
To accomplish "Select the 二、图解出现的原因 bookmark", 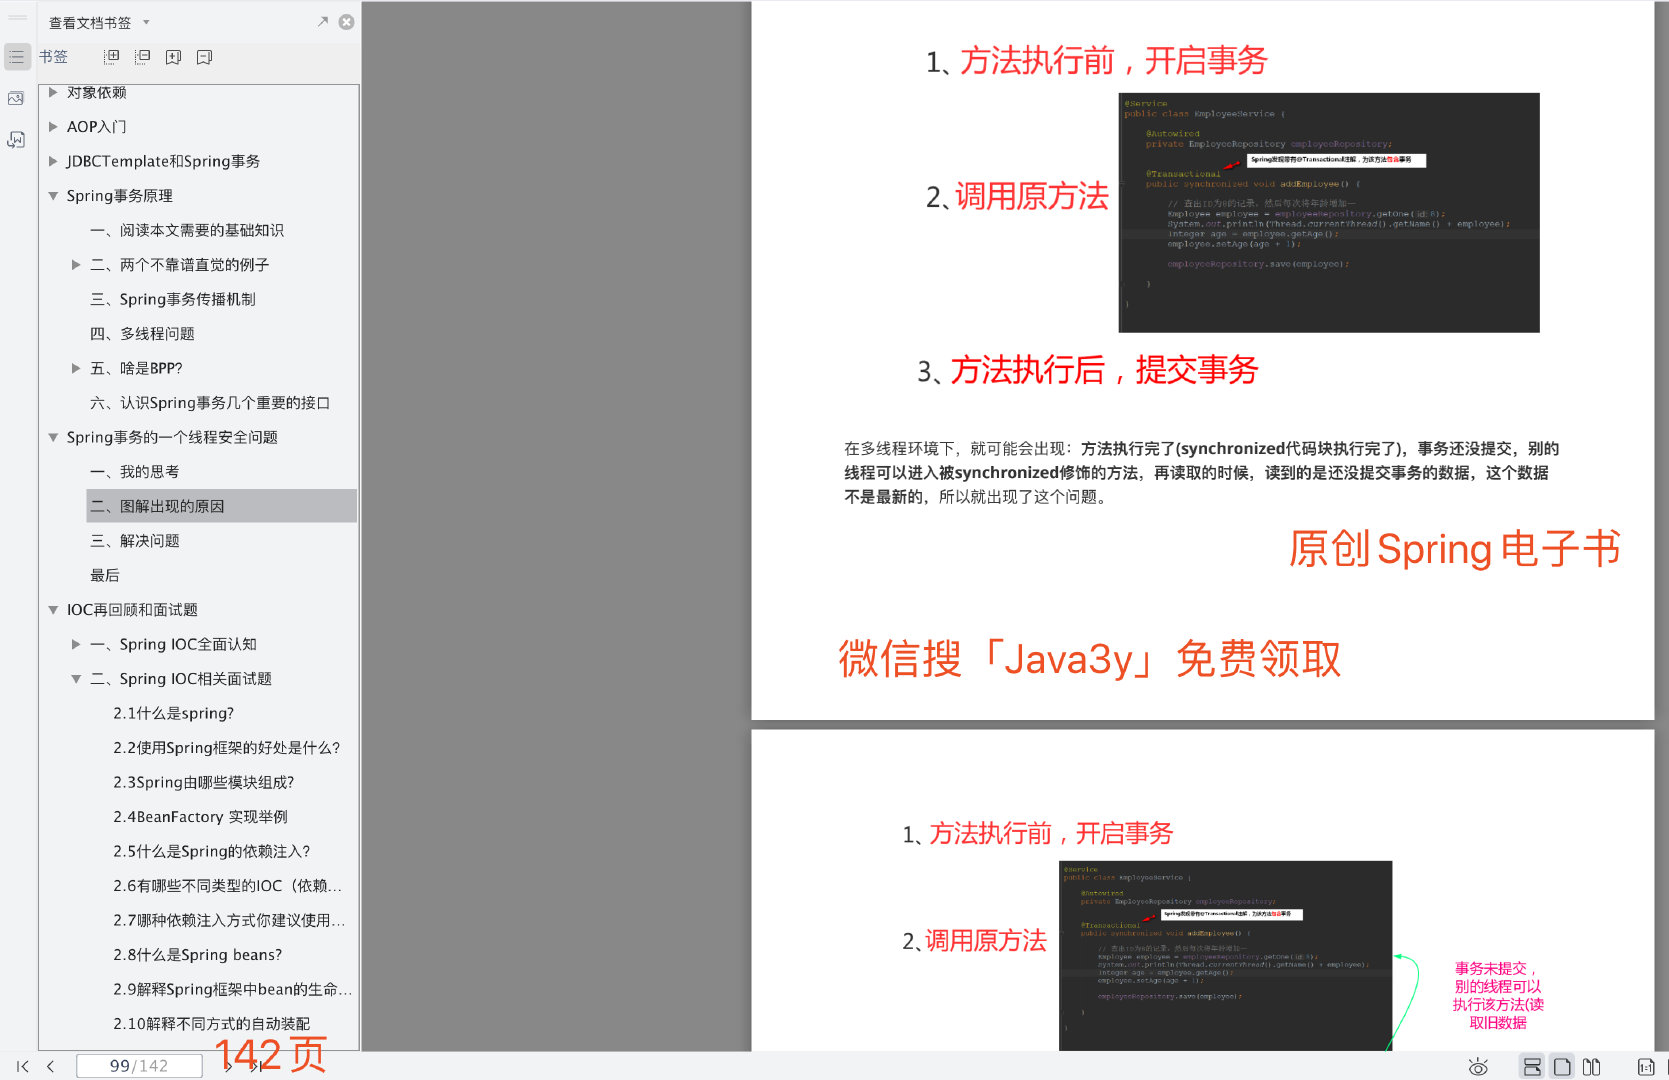I will (x=221, y=506).
